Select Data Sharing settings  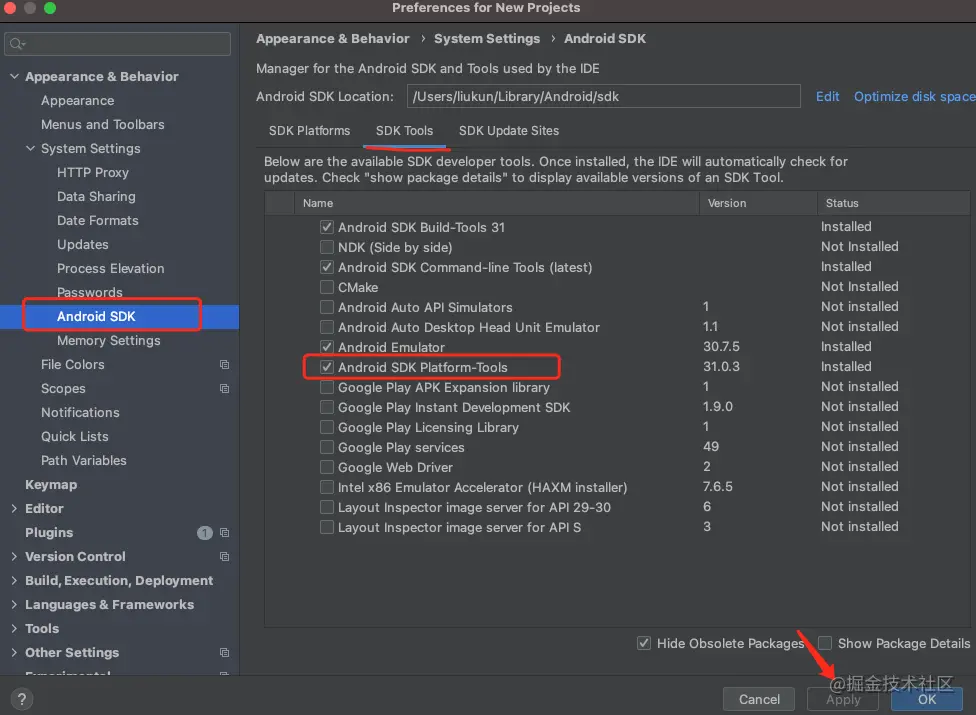click(x=96, y=197)
